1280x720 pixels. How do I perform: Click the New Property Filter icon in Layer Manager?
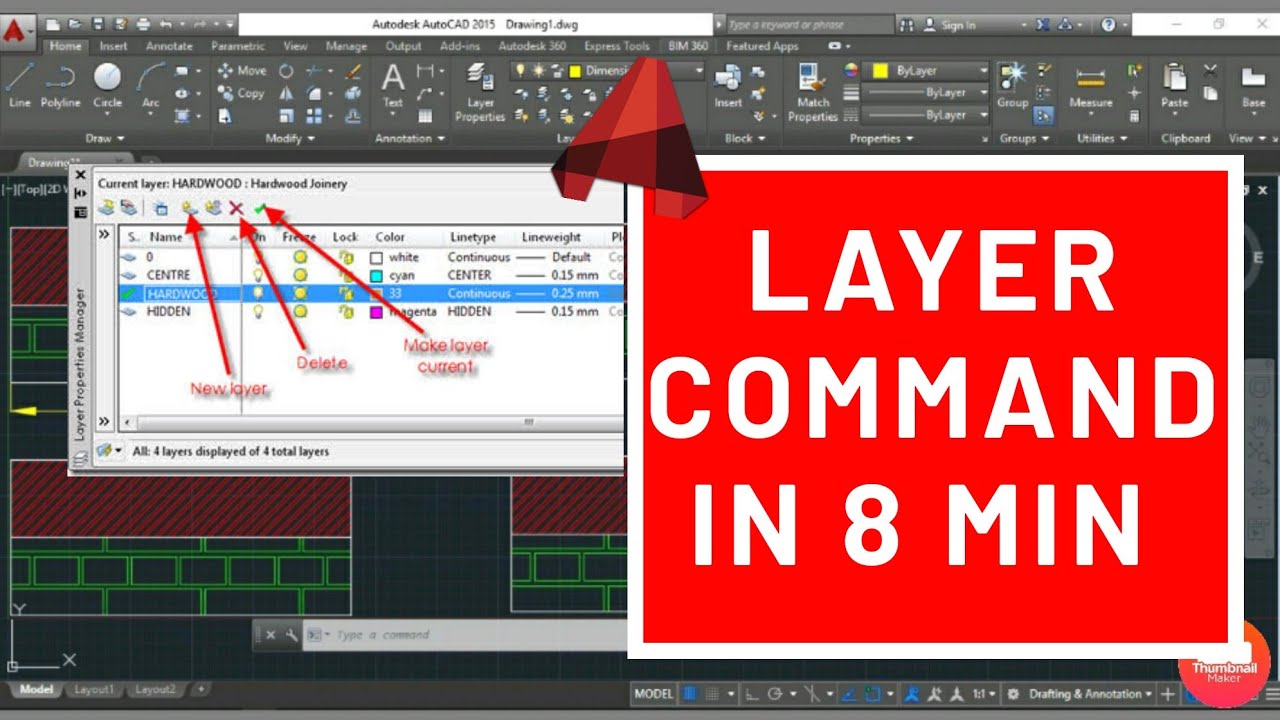[105, 208]
